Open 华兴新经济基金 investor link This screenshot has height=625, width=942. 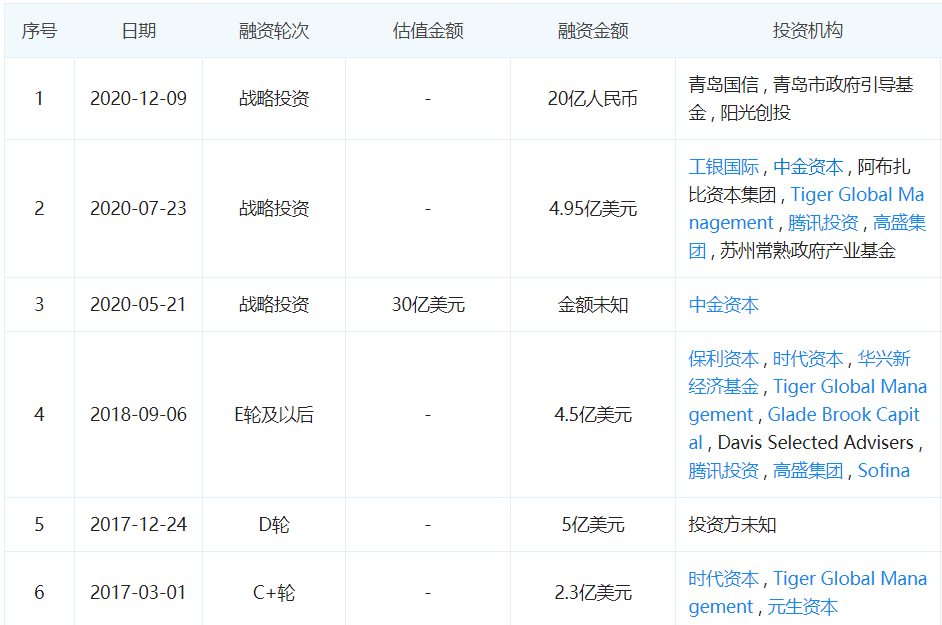pyautogui.click(x=884, y=359)
